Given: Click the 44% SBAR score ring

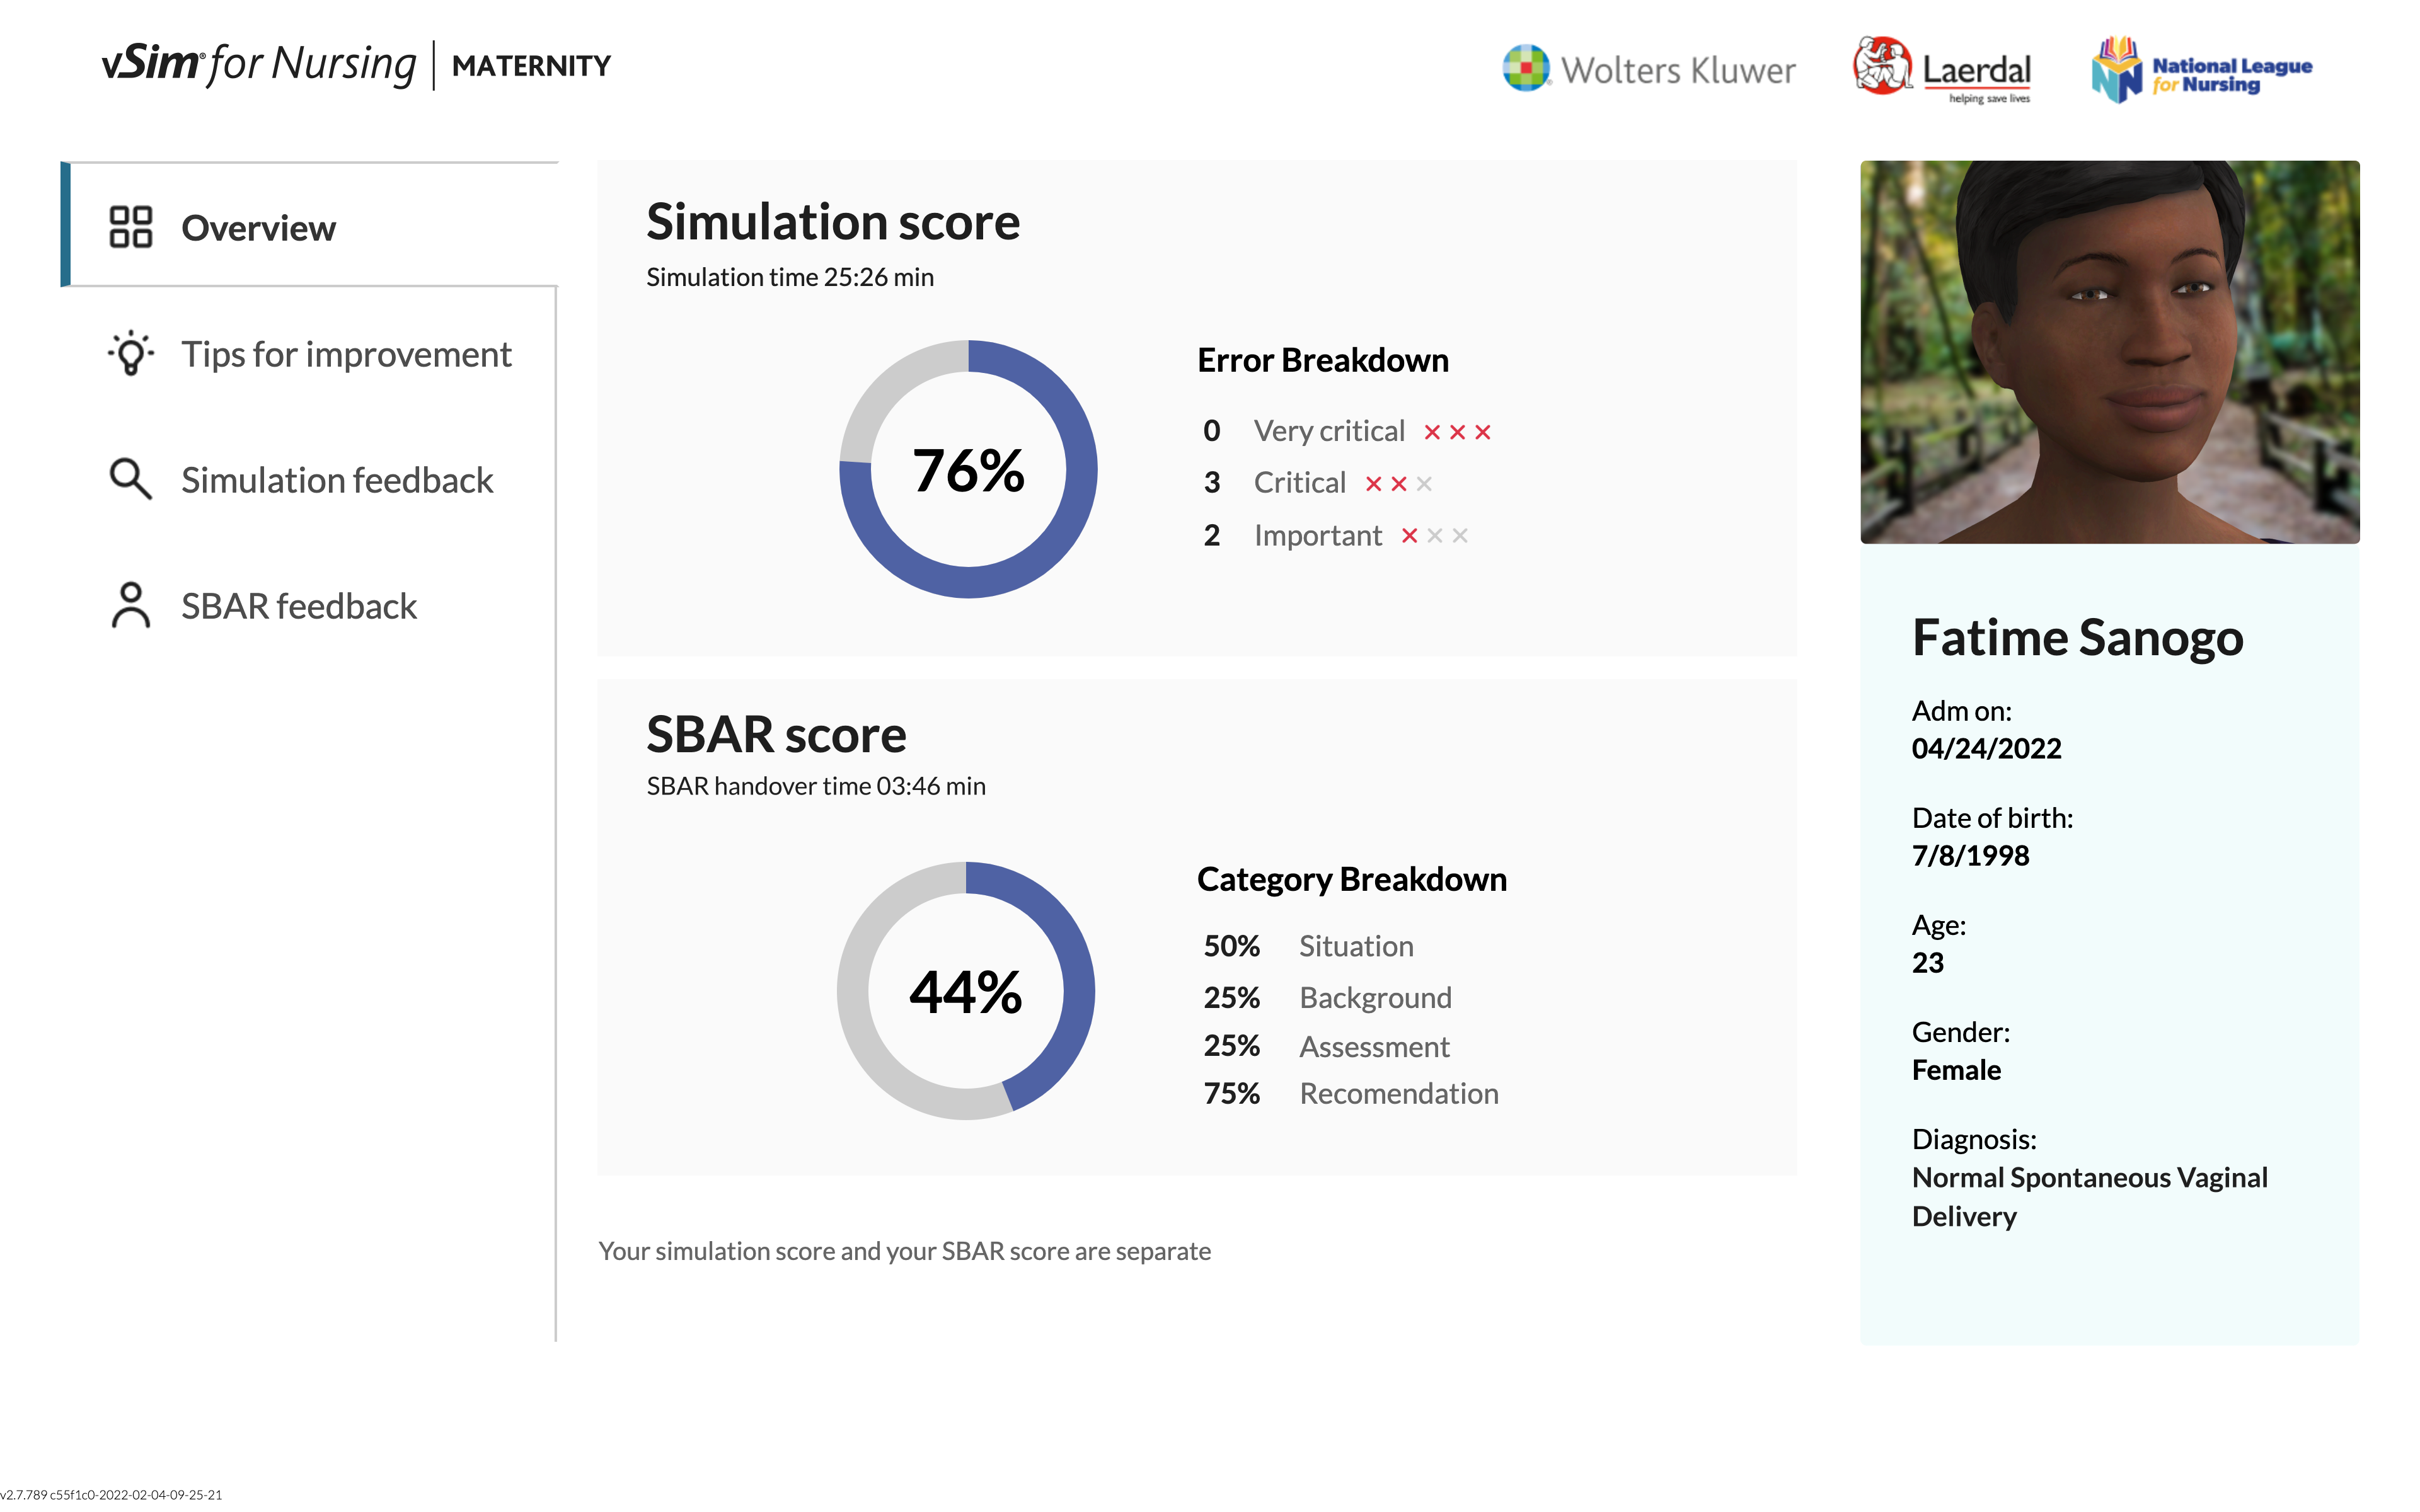Looking at the screenshot, I should click(965, 991).
